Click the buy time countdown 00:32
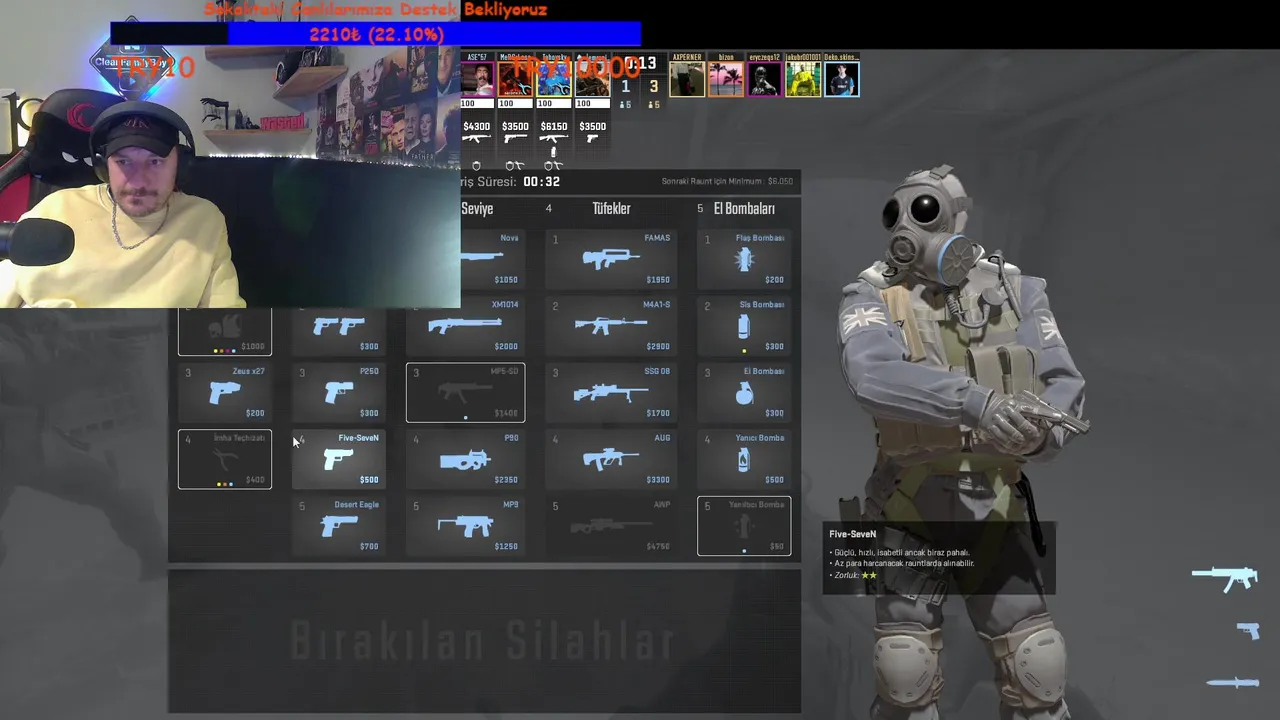The height and width of the screenshot is (720, 1280). [x=541, y=181]
